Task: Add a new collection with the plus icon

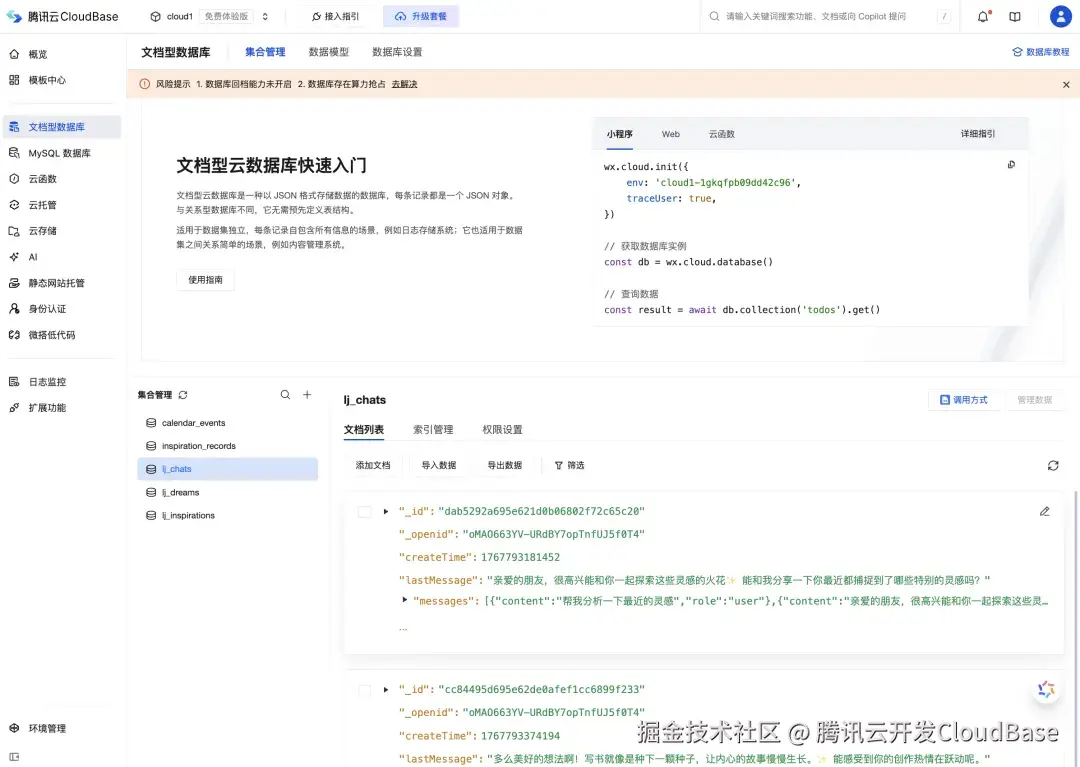Action: 308,395
